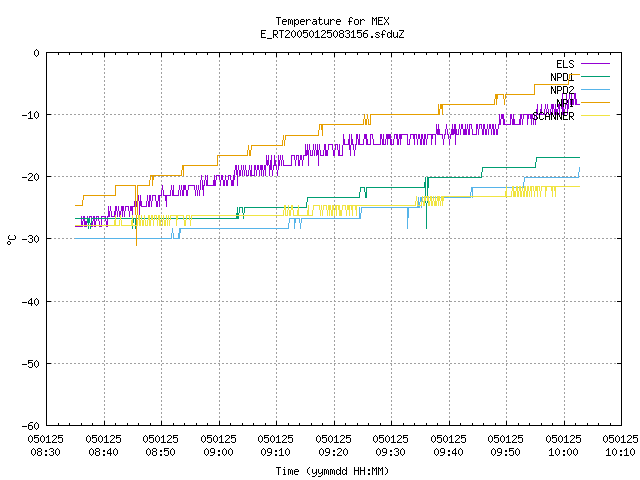
Task: Click the chart title 'Temperature for MEX'
Action: 332,21
